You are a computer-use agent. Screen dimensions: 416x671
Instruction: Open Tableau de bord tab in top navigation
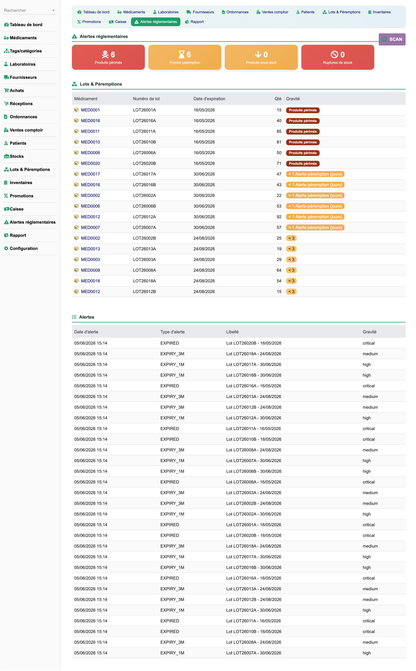coord(93,12)
